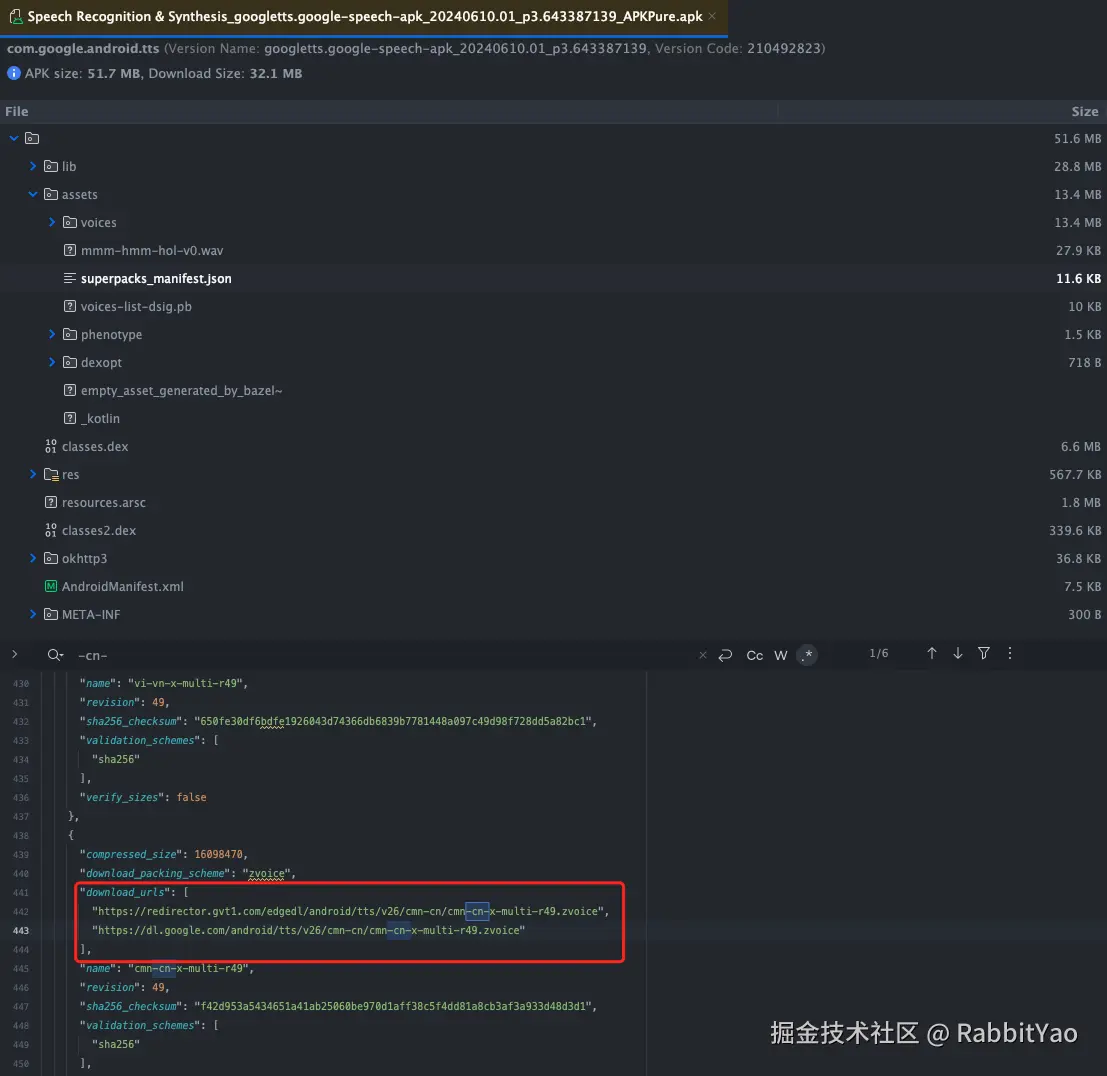This screenshot has width=1107, height=1076.
Task: Click the JSON icon beside superpacks_manifest.json
Action: pos(68,278)
